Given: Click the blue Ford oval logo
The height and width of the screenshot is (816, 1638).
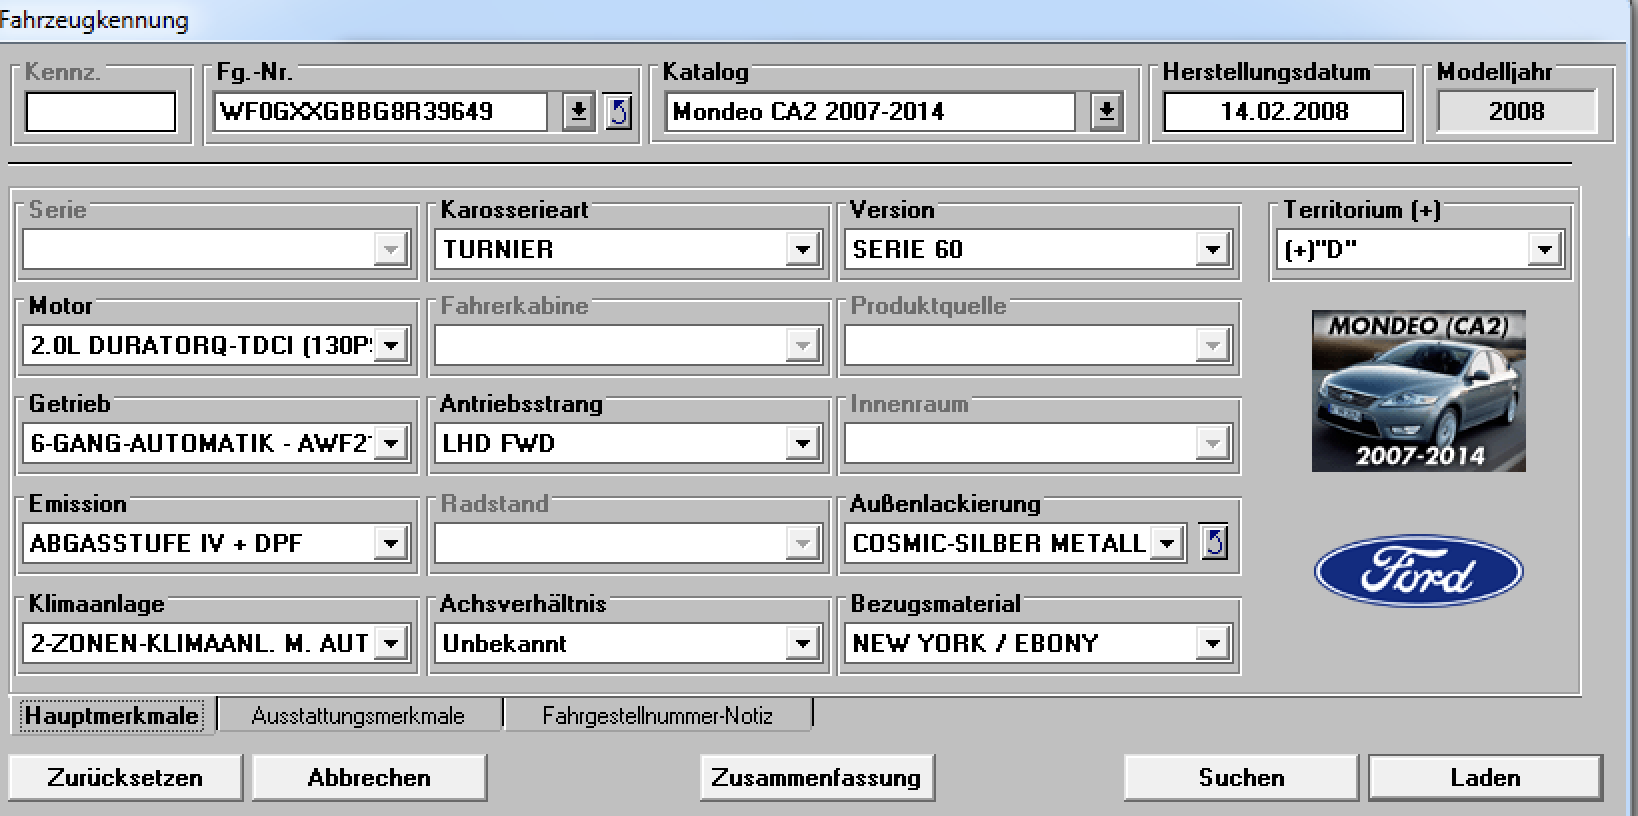Looking at the screenshot, I should (x=1418, y=571).
